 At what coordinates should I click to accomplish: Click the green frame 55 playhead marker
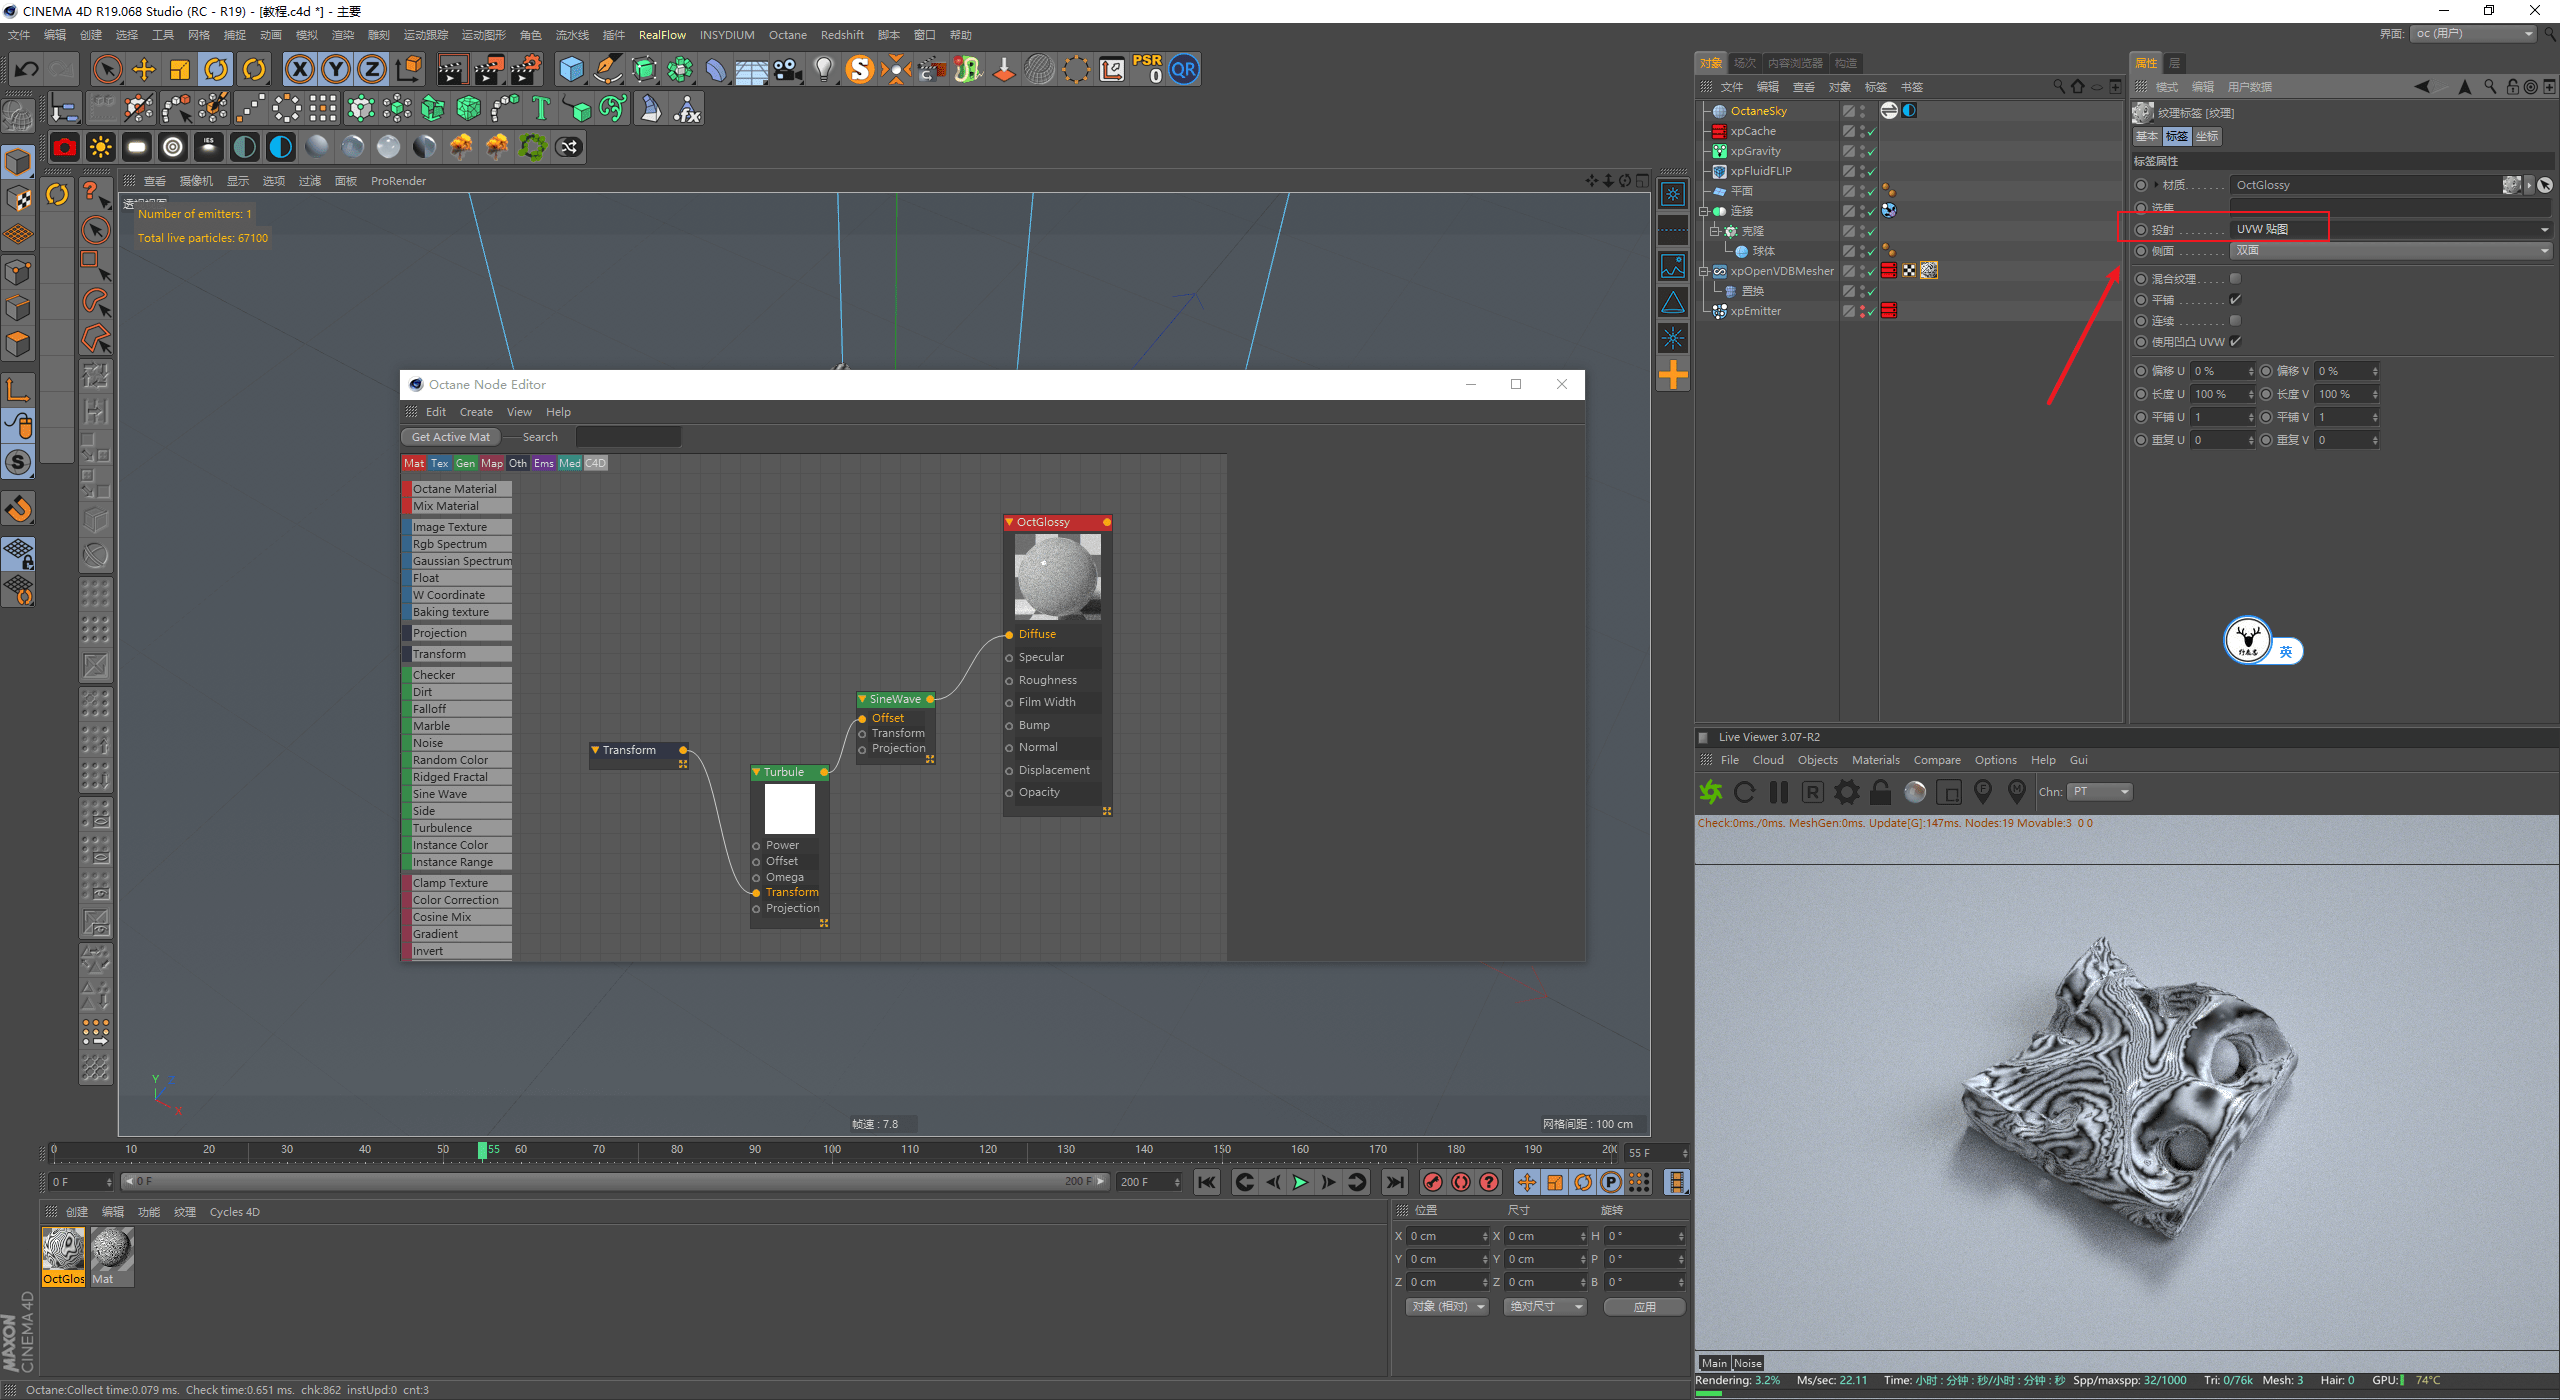tap(483, 1150)
